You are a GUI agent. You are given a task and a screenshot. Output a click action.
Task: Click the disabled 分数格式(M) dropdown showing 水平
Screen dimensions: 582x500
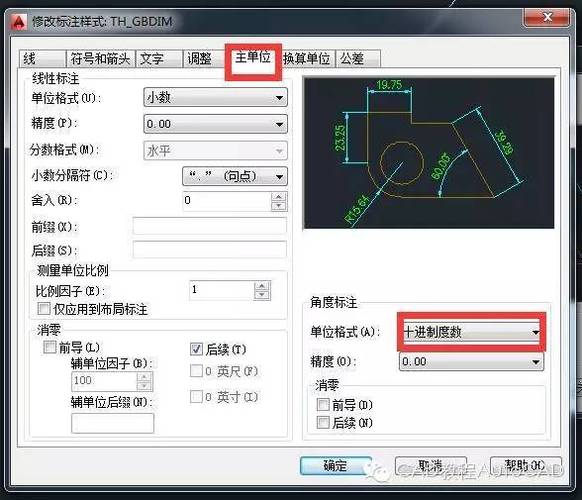point(215,151)
